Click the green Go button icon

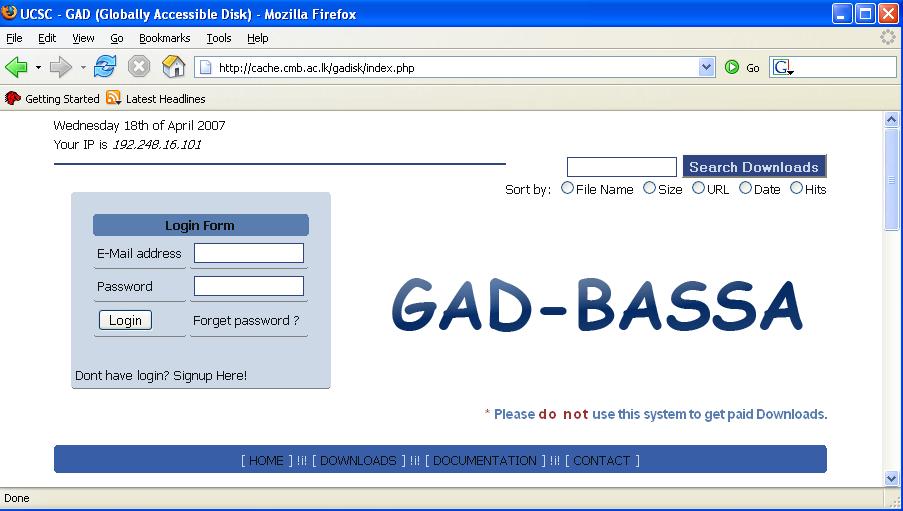(x=733, y=68)
